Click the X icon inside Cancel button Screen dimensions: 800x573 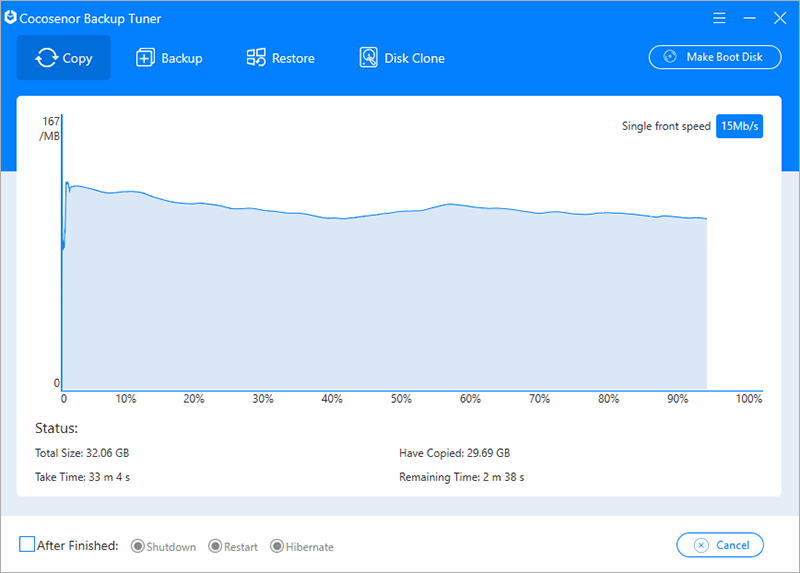(x=701, y=545)
